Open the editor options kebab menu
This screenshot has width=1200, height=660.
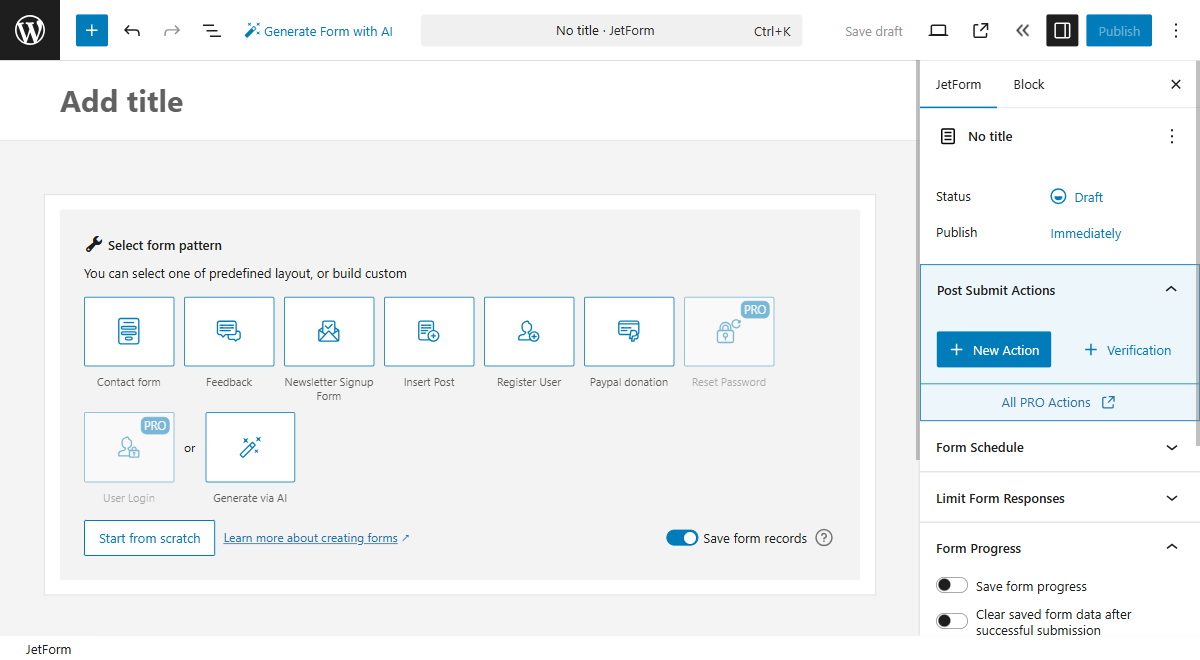(x=1175, y=30)
